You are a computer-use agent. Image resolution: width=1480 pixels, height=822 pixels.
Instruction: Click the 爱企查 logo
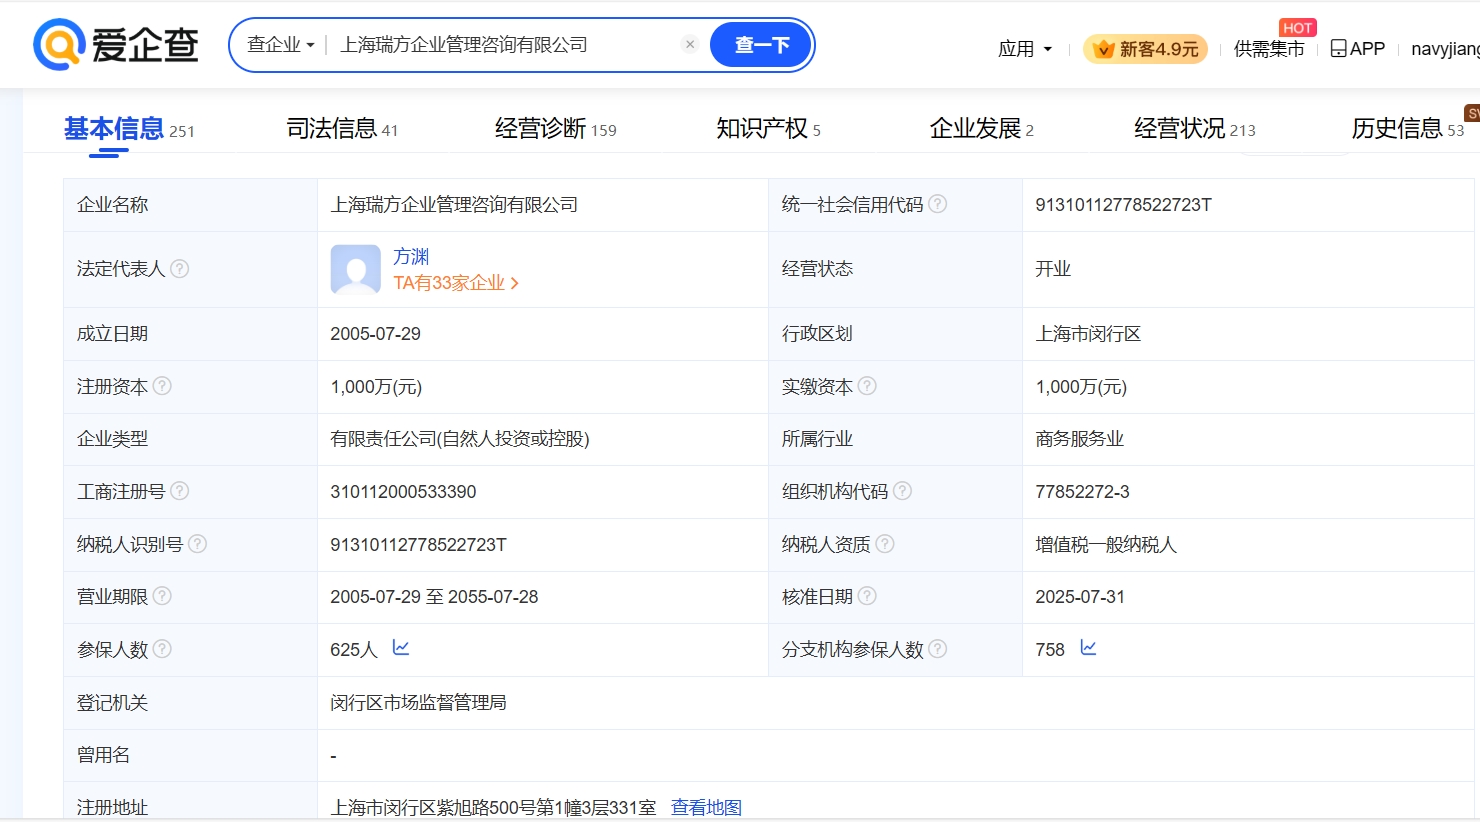(x=116, y=45)
